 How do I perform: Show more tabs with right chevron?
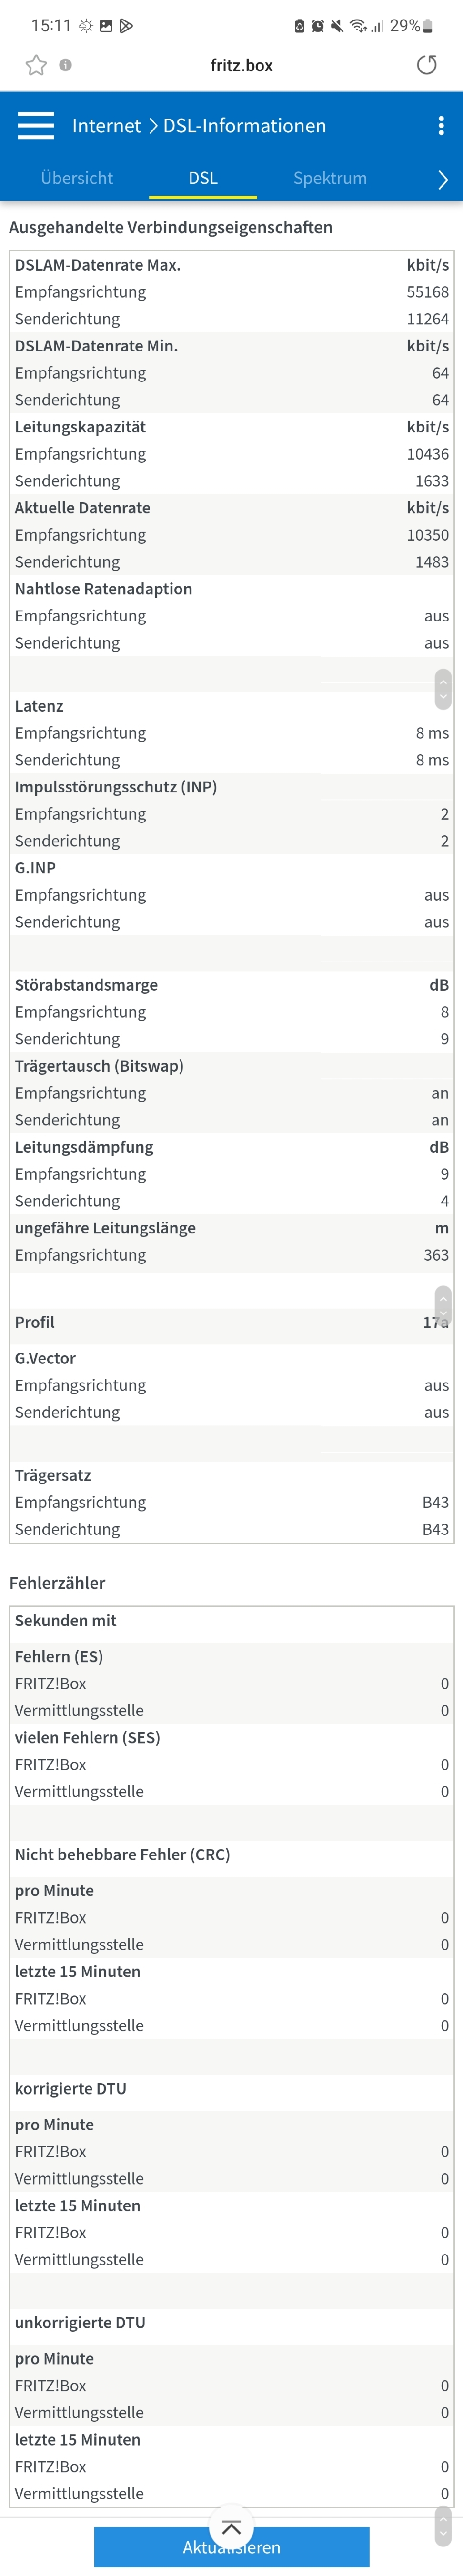(x=443, y=179)
